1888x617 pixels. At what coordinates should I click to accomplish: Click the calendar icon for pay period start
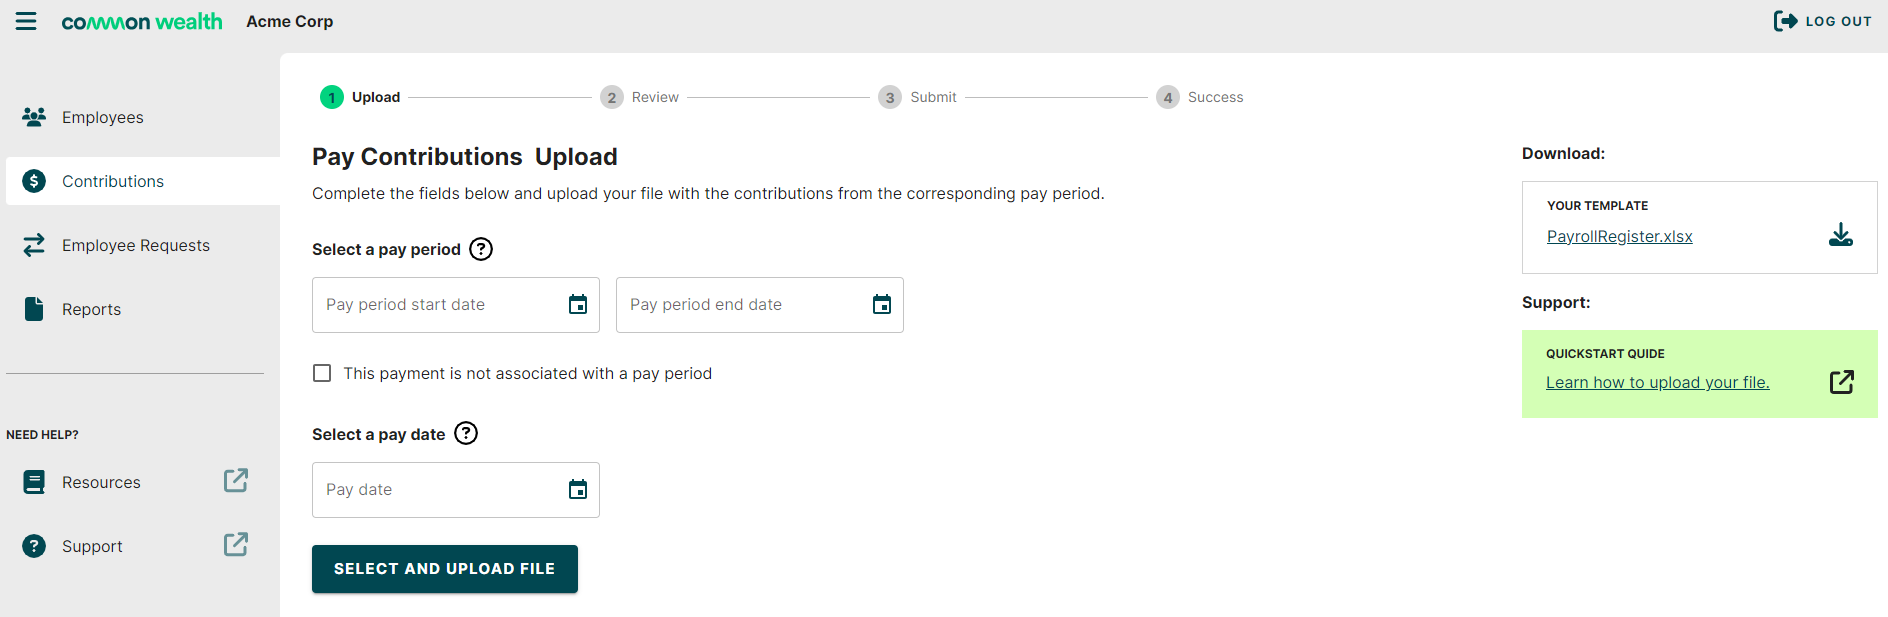pos(578,305)
